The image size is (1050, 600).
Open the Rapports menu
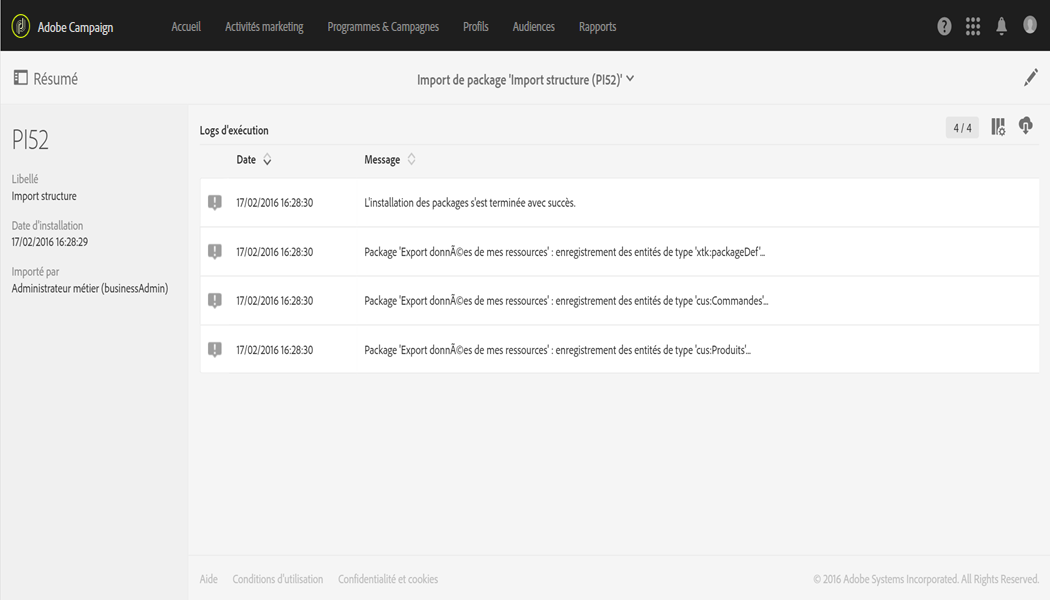click(x=597, y=27)
